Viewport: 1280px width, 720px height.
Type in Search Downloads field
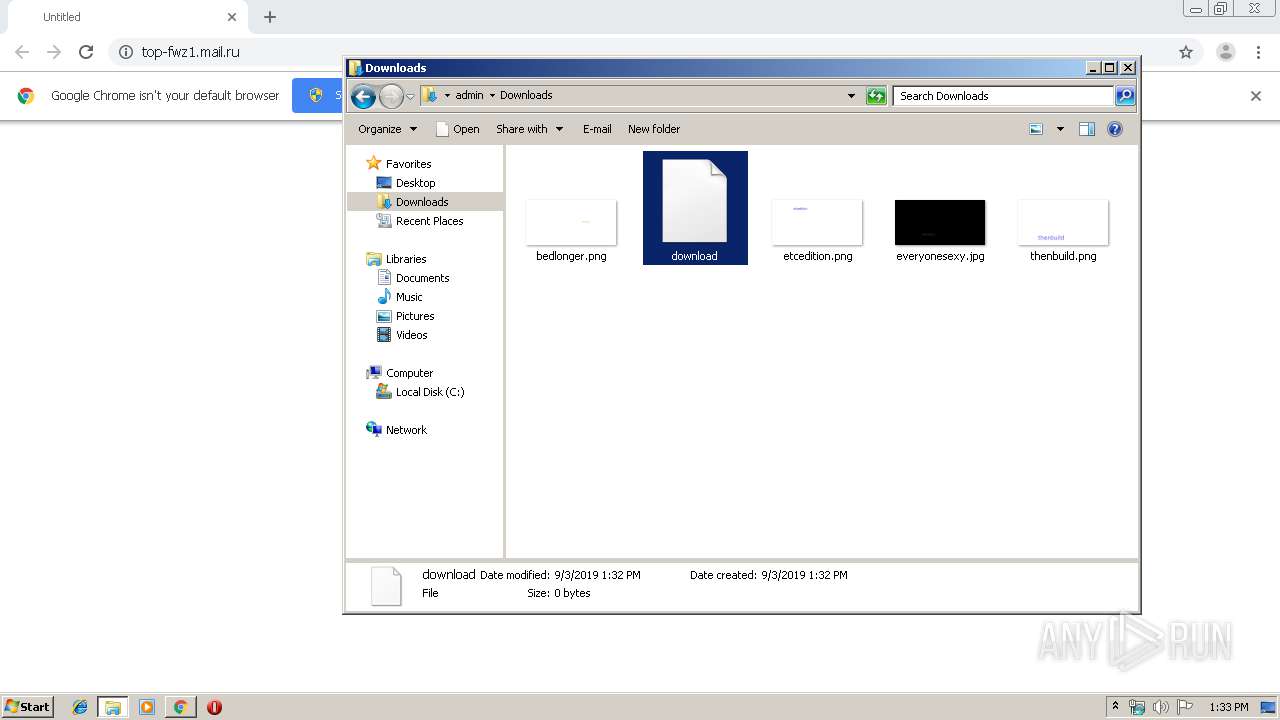tap(1003, 96)
